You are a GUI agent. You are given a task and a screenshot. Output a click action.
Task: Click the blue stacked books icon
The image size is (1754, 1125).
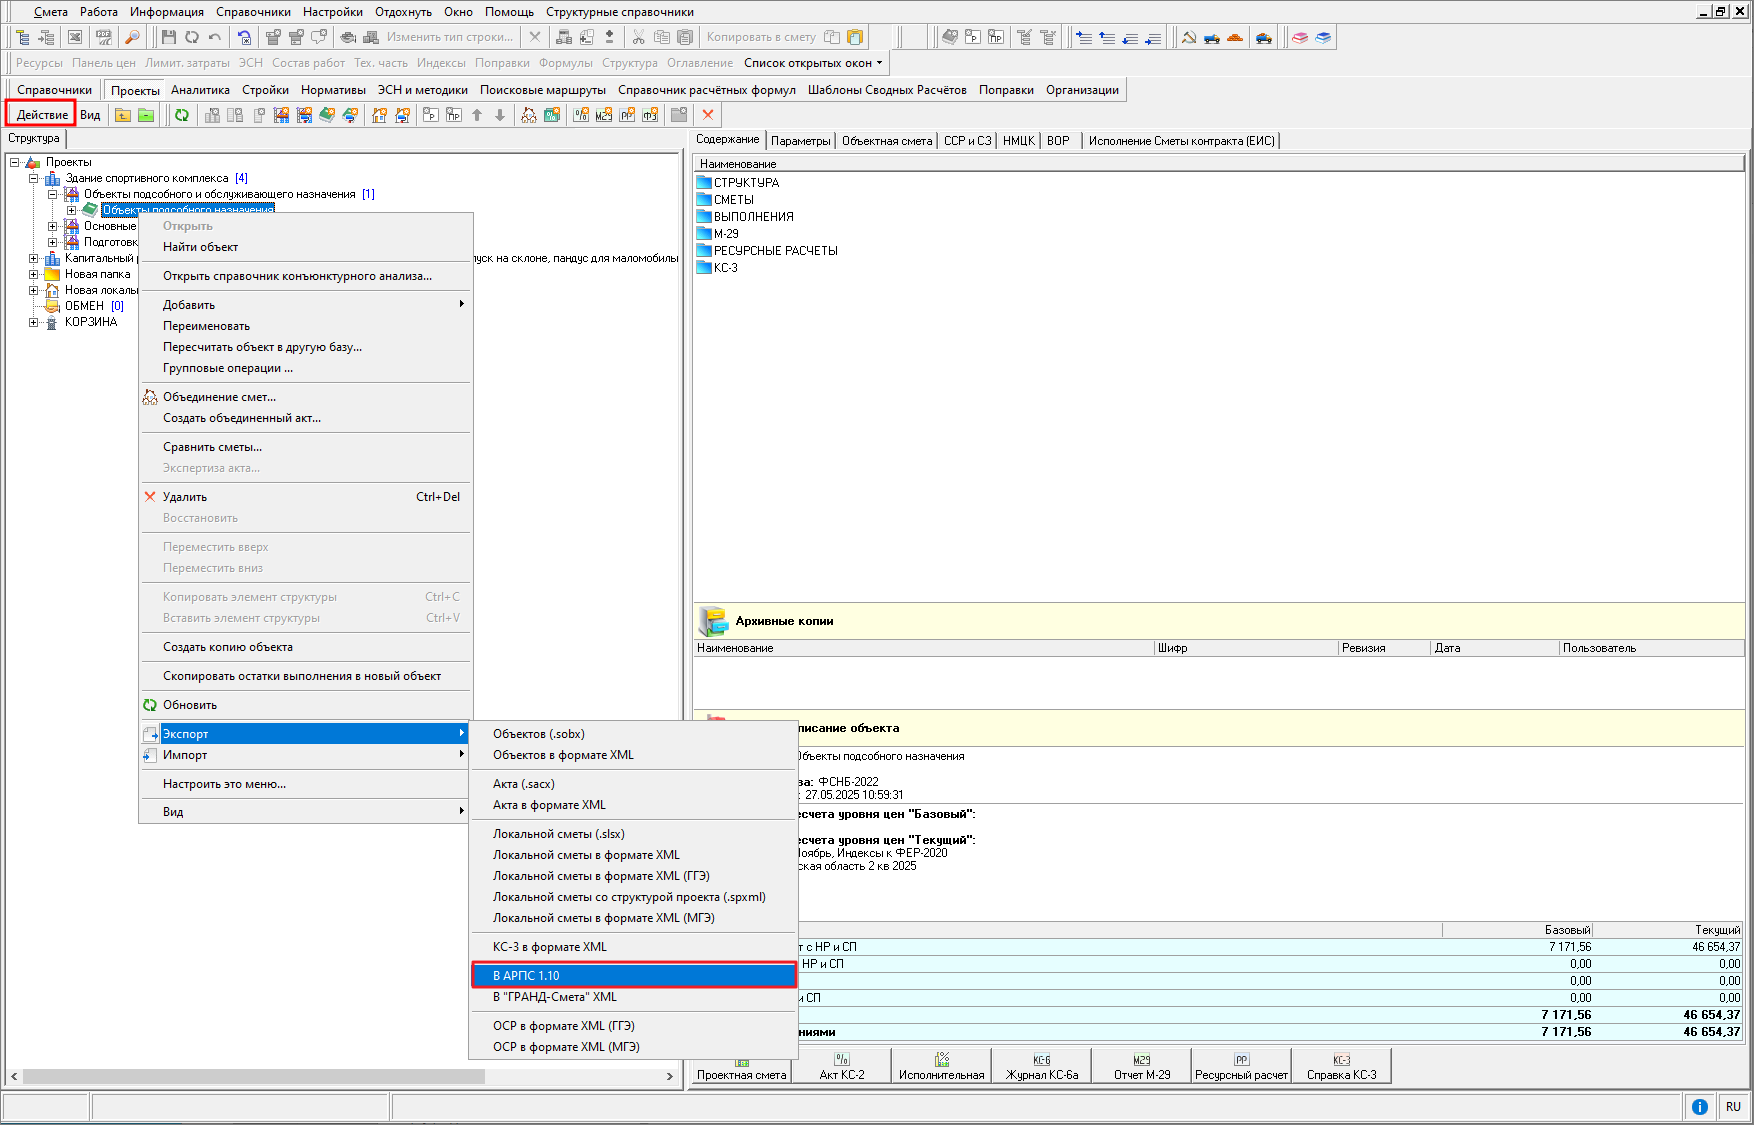point(1323,37)
